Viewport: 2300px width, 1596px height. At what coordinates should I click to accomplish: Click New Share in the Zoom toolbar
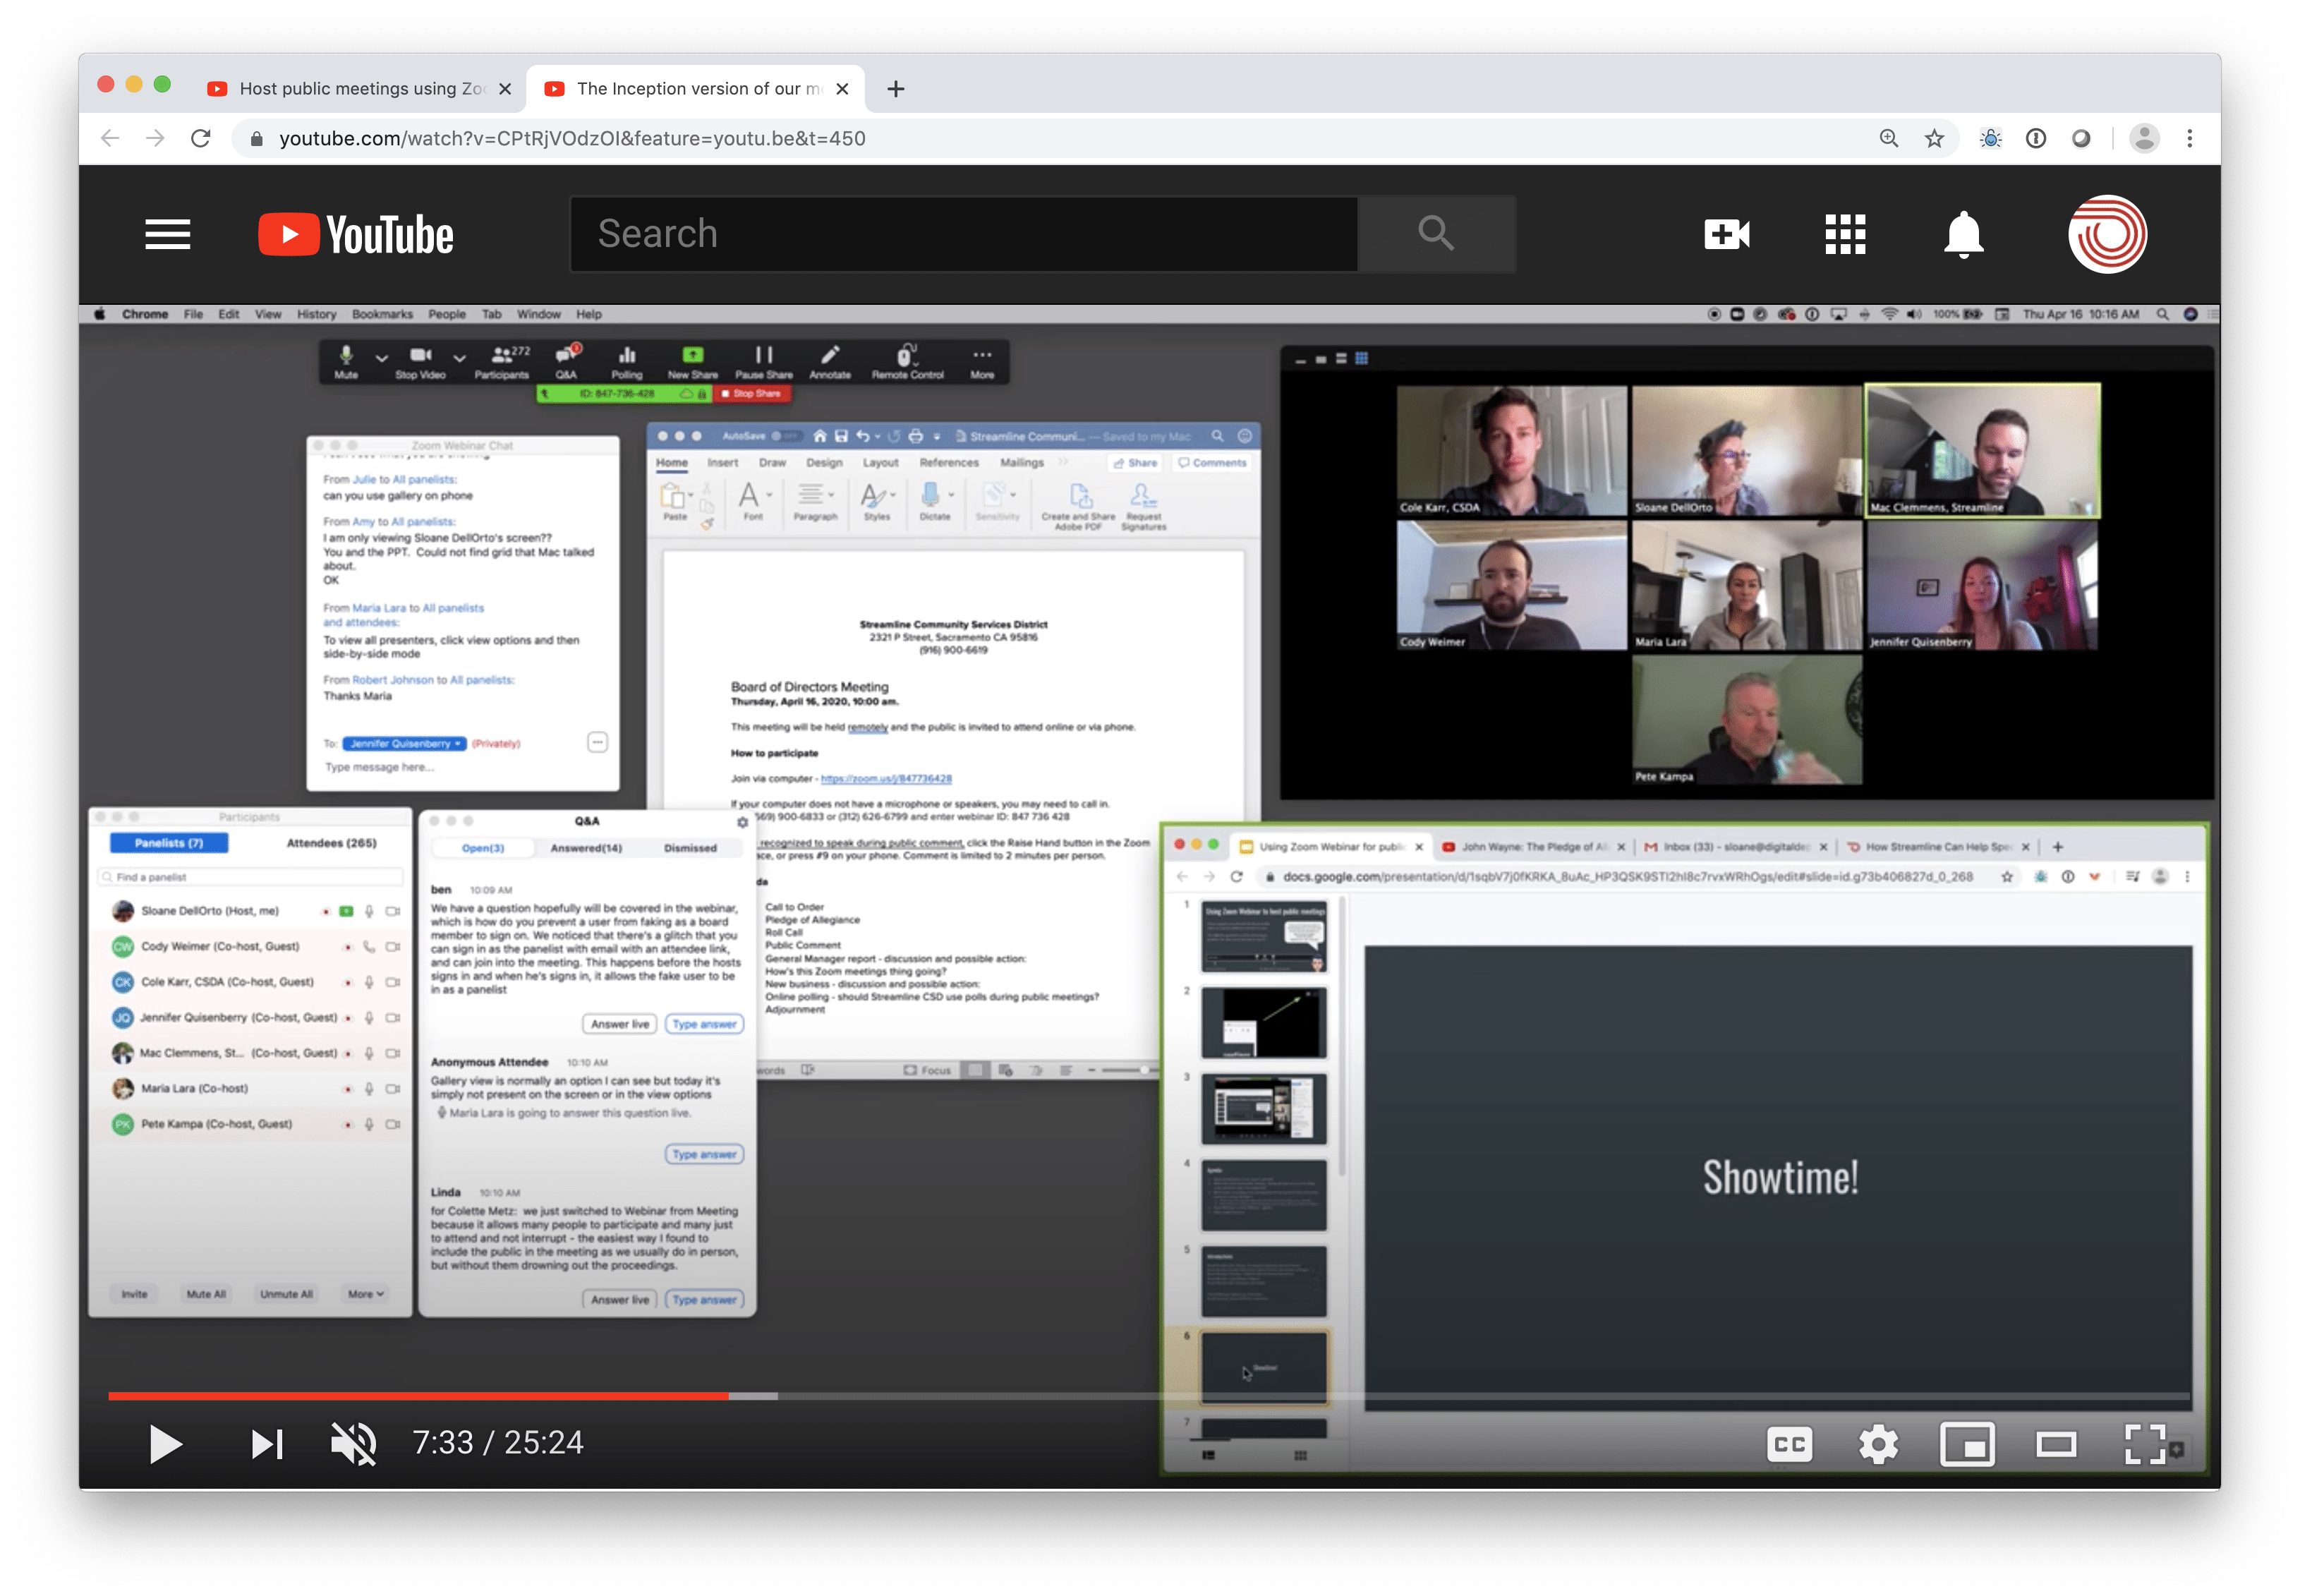[x=692, y=362]
